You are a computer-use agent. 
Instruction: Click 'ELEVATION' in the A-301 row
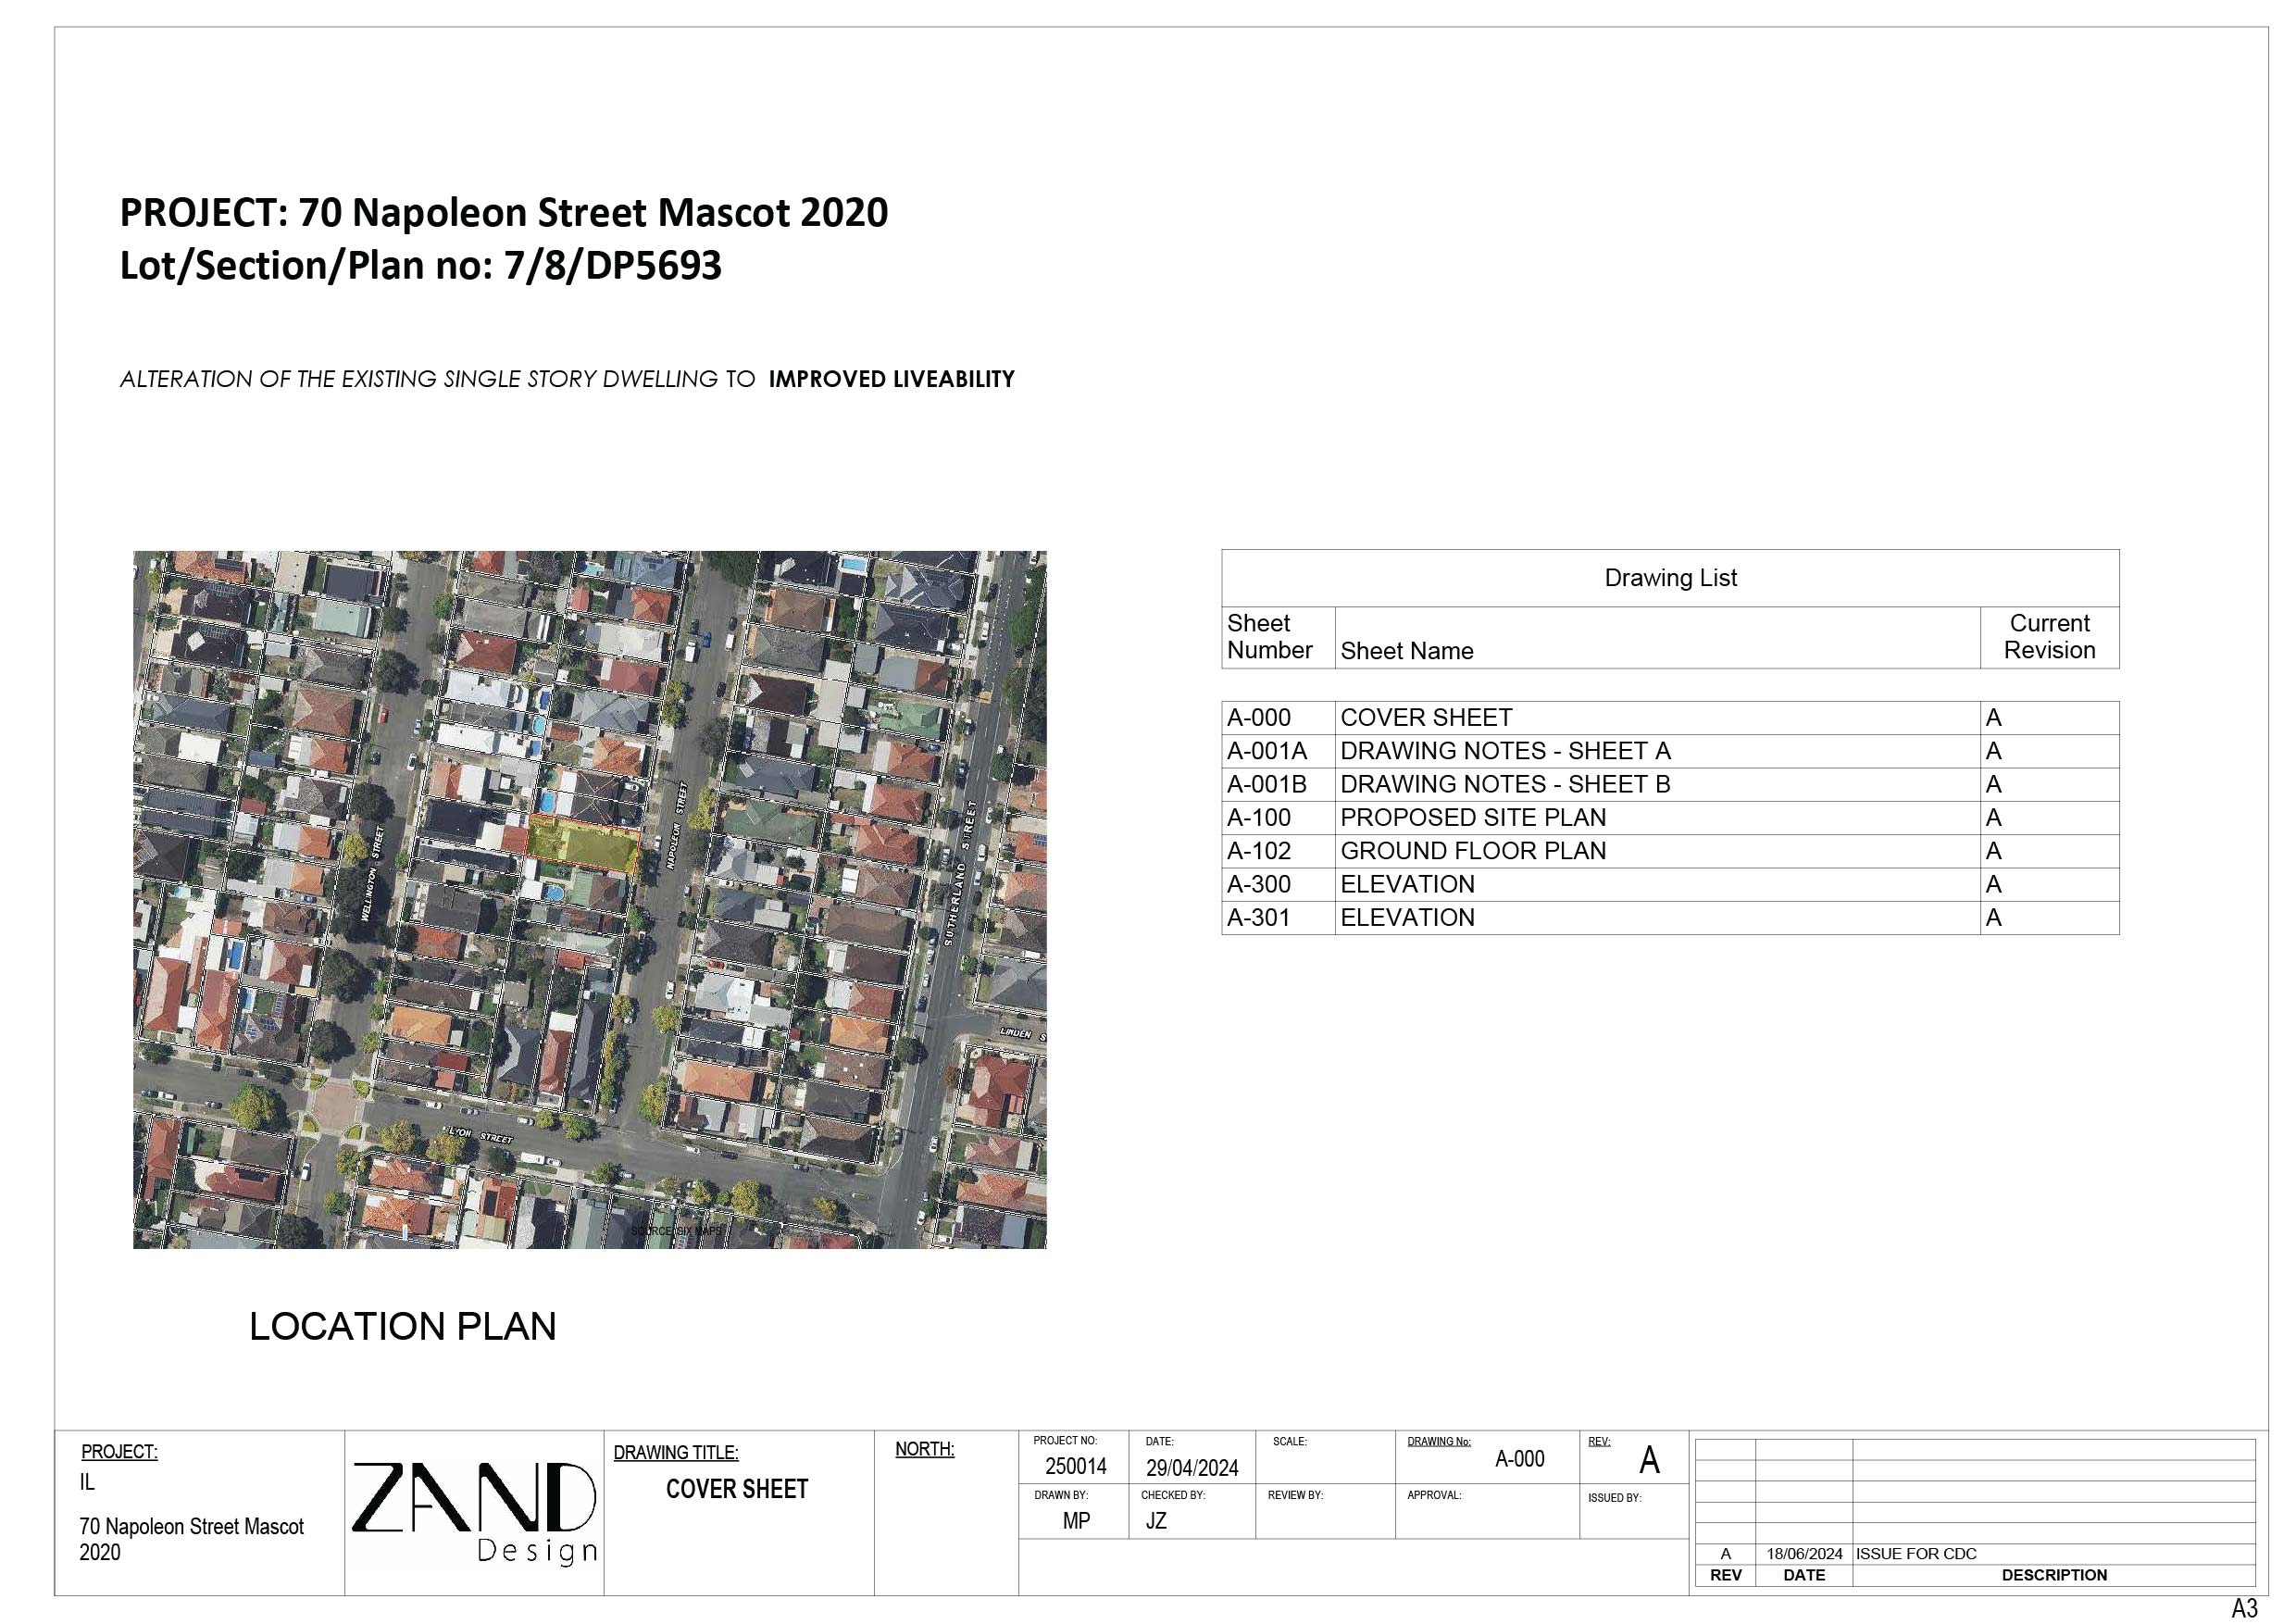click(x=1407, y=918)
